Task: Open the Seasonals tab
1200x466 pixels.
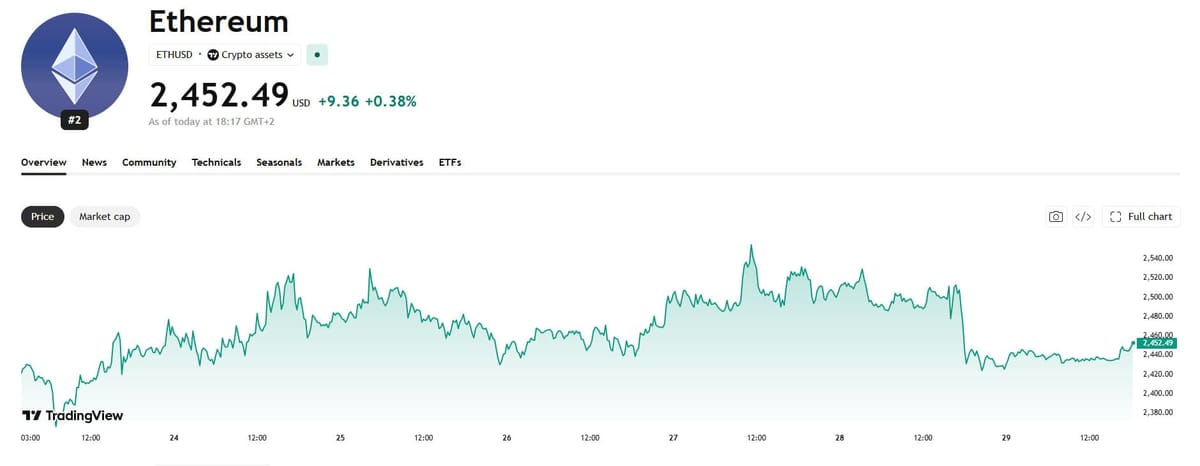Action: (279, 162)
